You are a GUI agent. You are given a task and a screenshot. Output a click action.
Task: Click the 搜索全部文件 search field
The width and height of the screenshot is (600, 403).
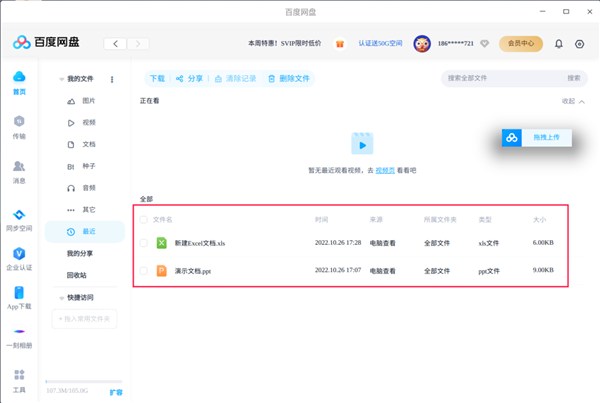tap(500, 78)
